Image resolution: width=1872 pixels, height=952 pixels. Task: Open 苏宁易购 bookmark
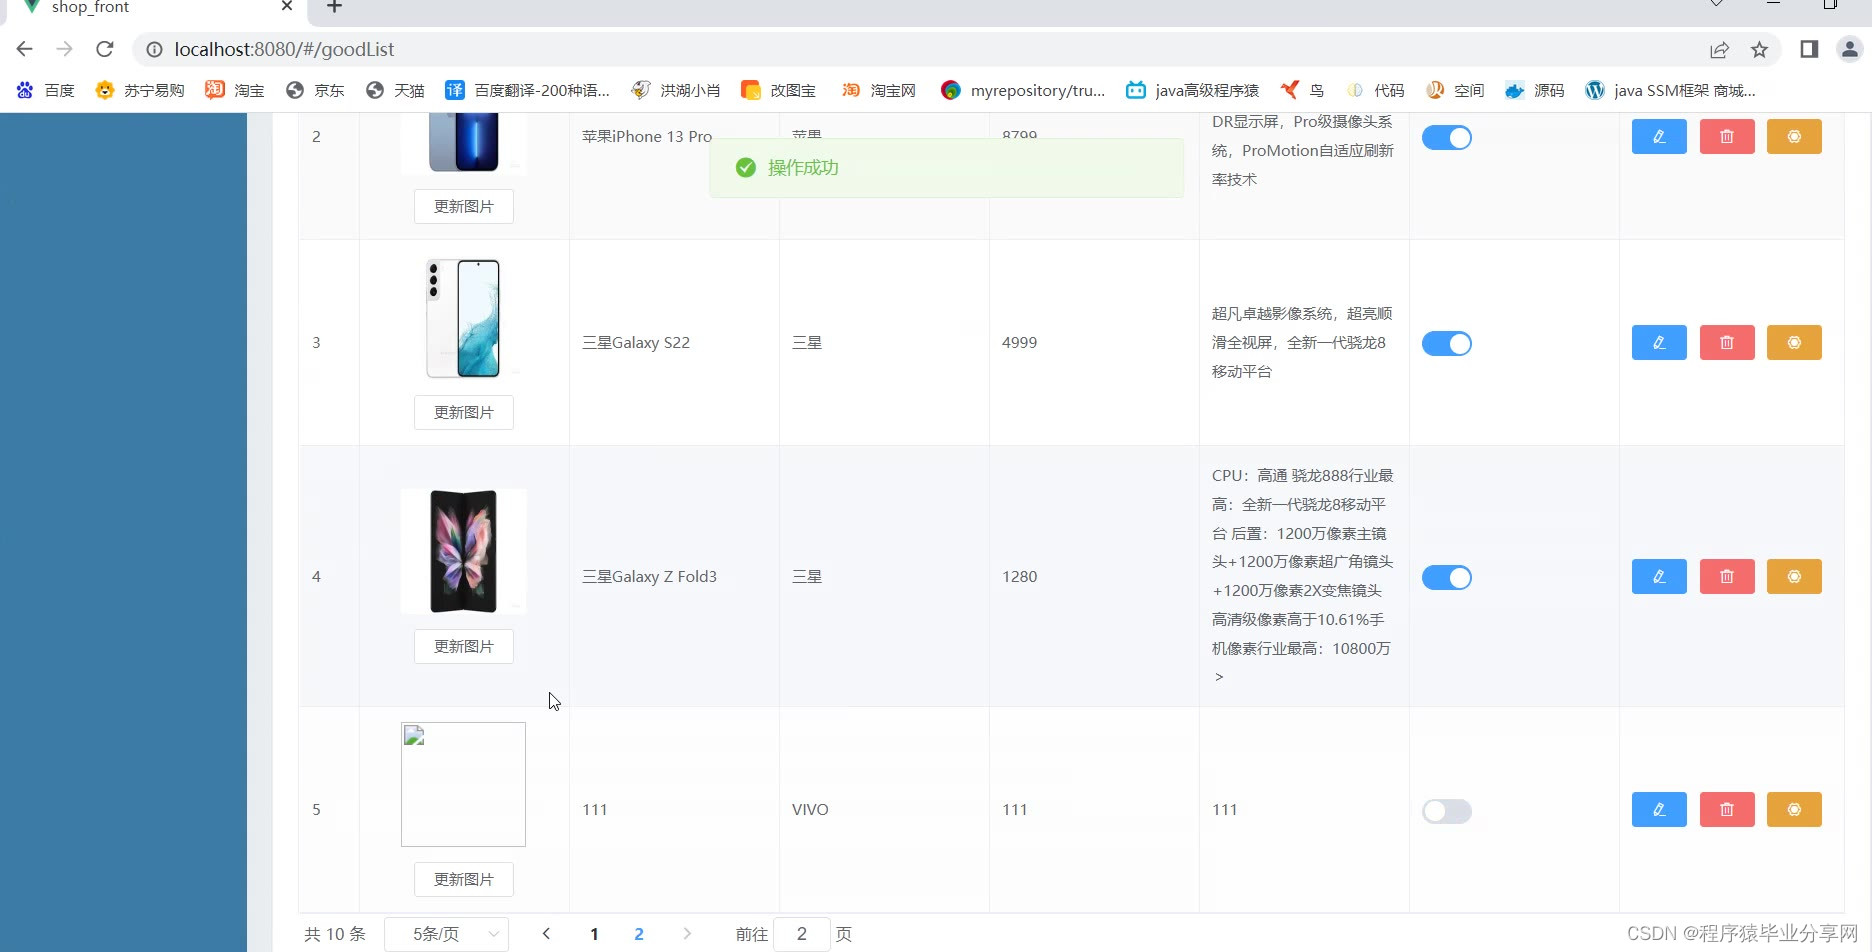tap(140, 90)
